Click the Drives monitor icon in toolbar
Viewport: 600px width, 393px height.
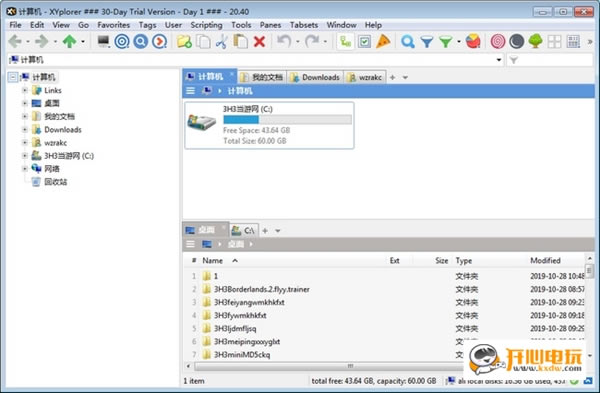point(103,41)
